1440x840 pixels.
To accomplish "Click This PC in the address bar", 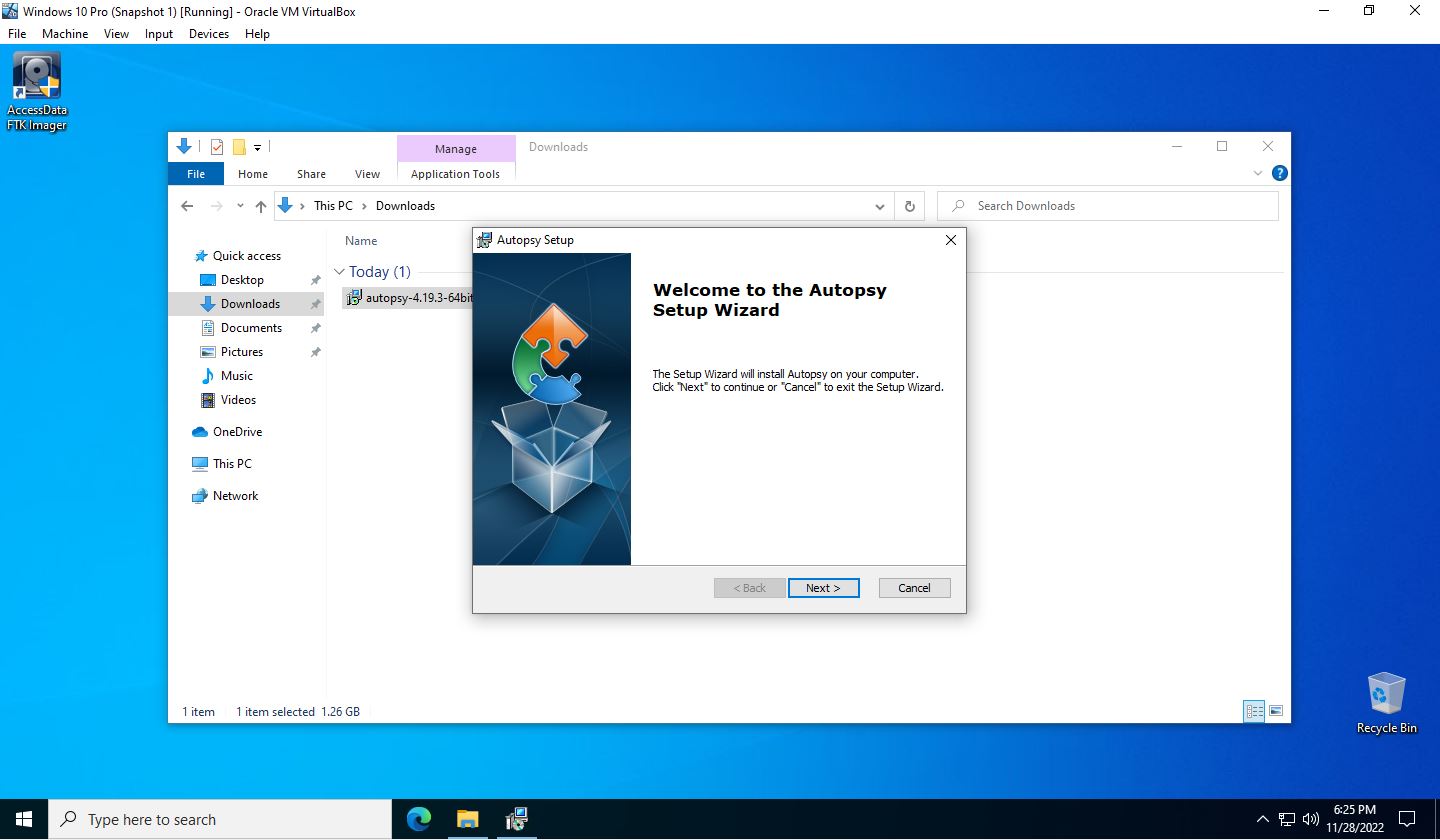I will point(333,206).
